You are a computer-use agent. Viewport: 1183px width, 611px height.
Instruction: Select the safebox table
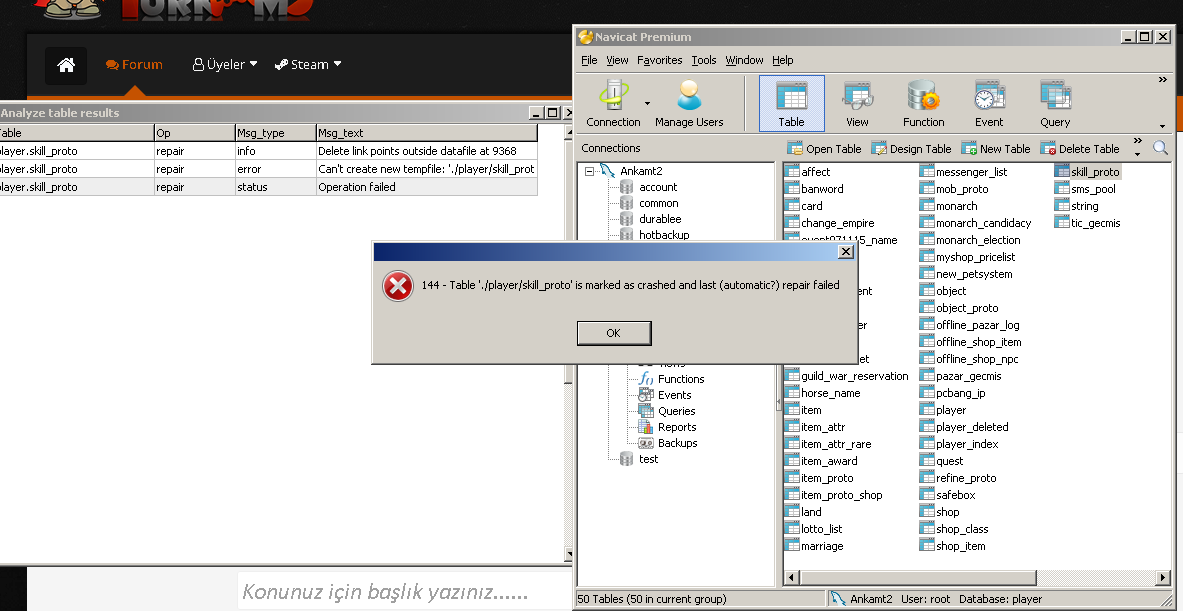click(948, 495)
